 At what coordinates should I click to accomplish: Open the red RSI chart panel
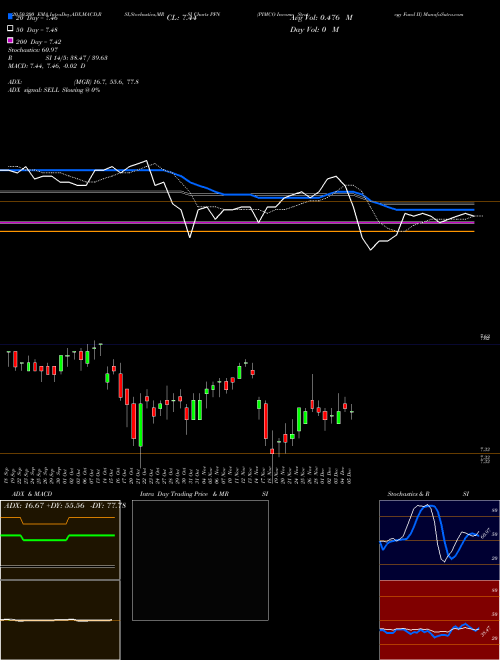tap(439, 620)
